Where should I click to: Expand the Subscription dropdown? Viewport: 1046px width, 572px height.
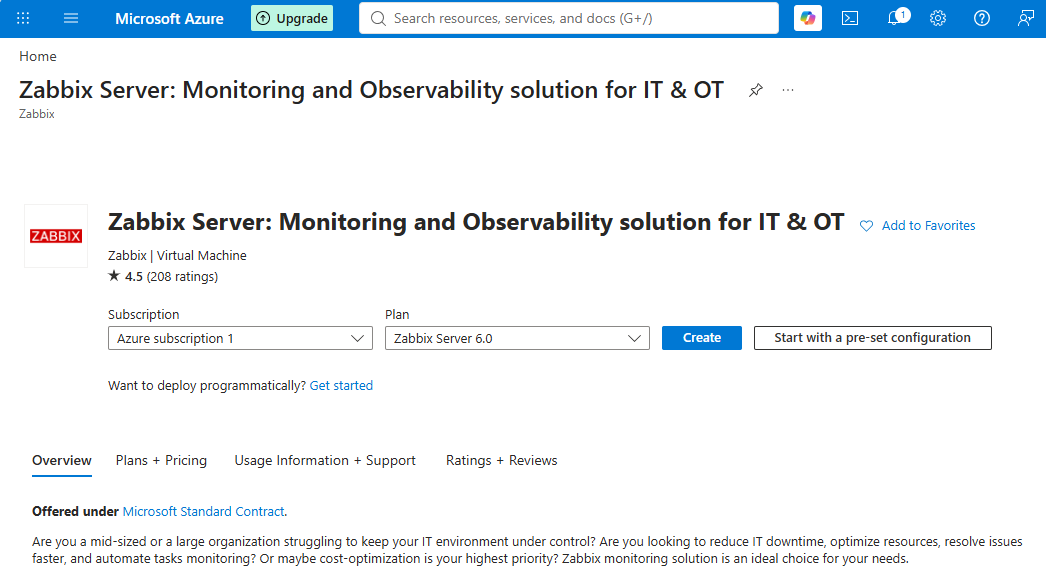pyautogui.click(x=240, y=338)
